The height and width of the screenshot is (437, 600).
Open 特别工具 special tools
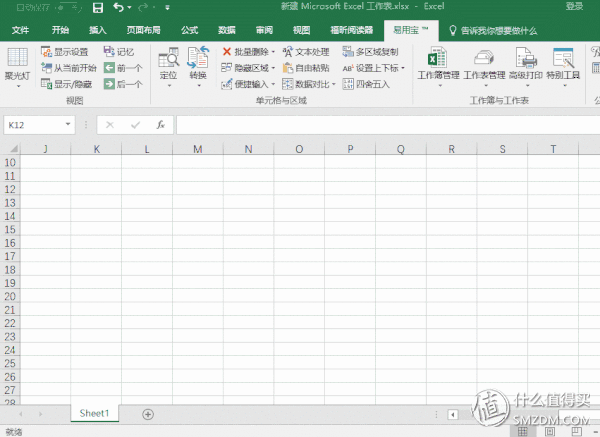pos(563,62)
